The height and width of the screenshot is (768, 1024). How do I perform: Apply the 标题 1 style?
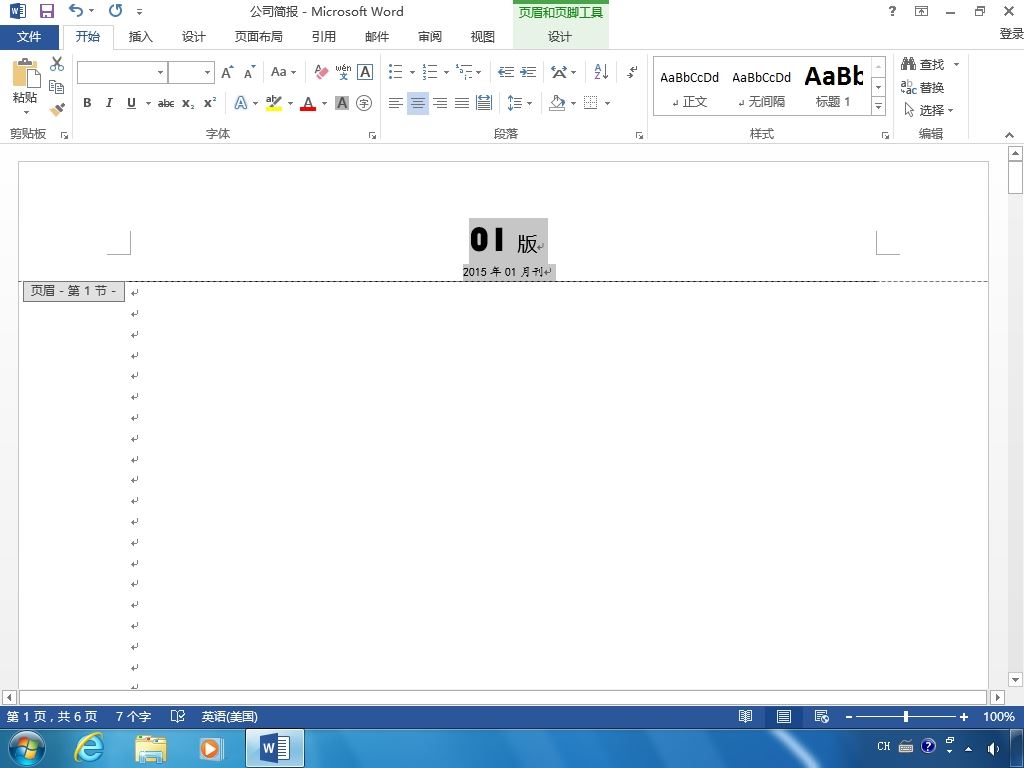[x=834, y=87]
